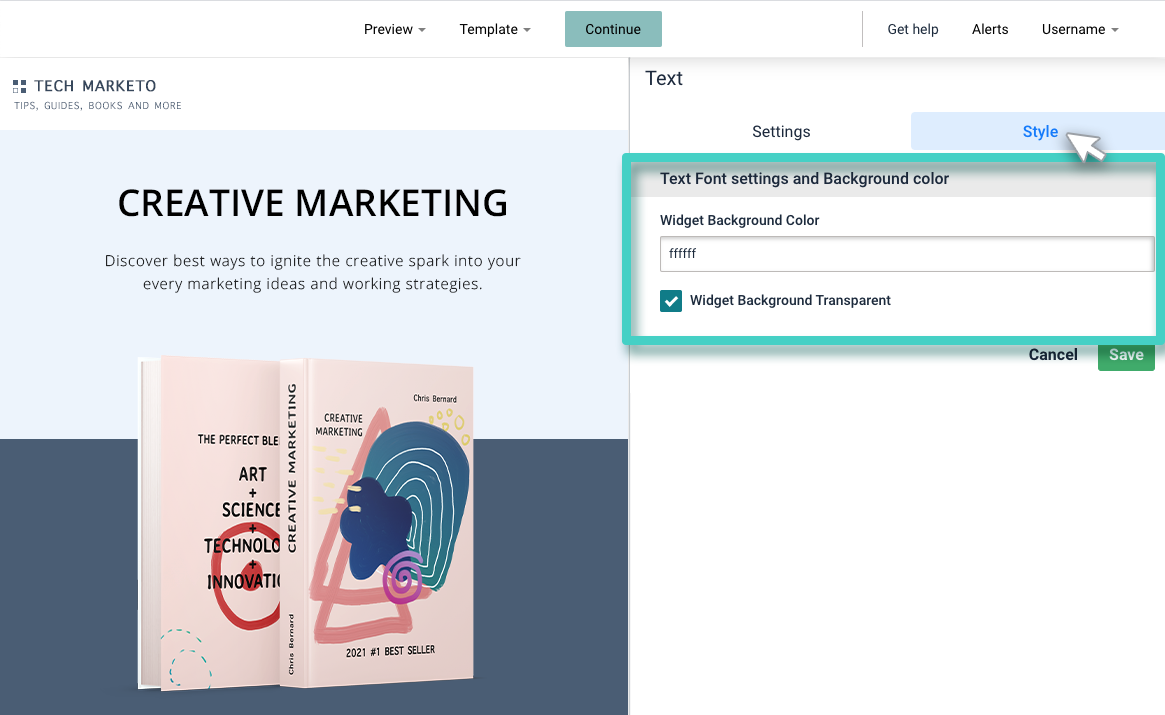Open the Template dropdown menu

pos(495,29)
